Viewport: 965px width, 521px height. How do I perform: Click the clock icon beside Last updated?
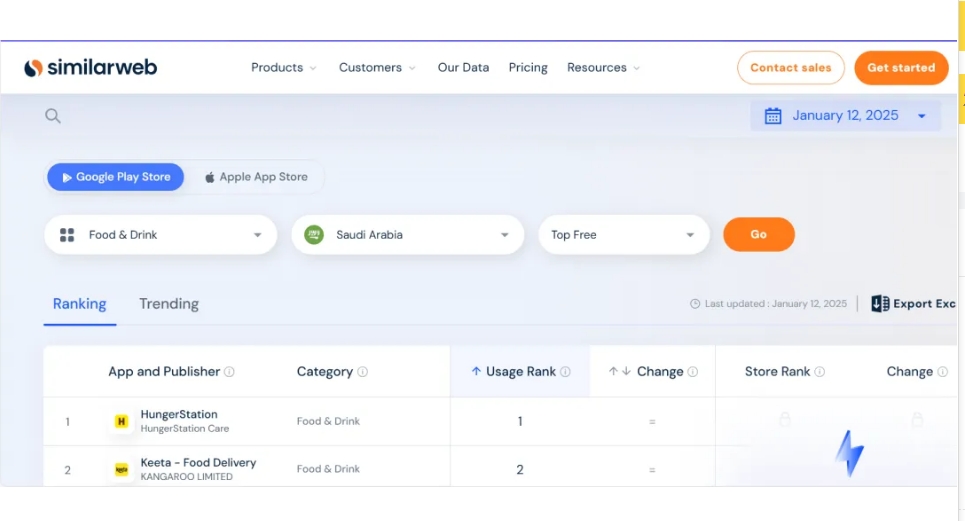click(695, 303)
